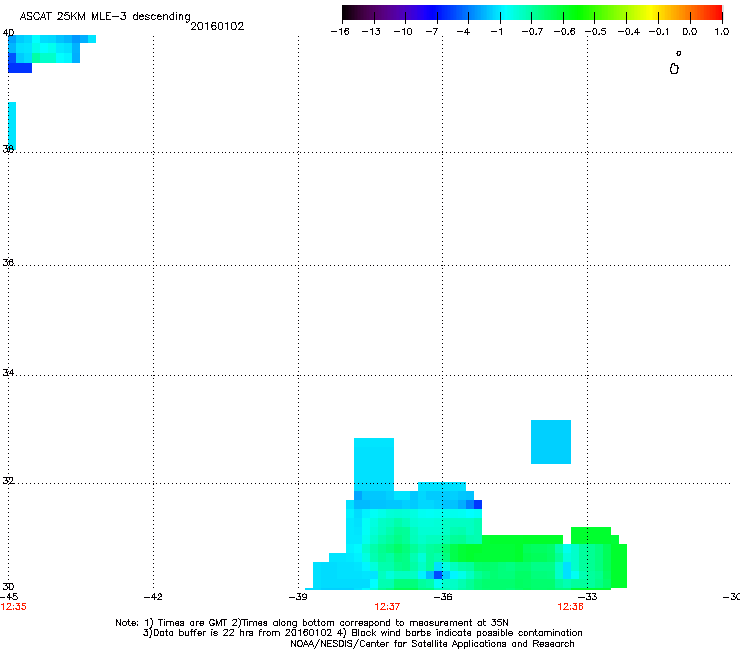Viewport: 740px width, 650px height.
Task: Click the narrow cyan strip above latitude 38
Action: (x=12, y=126)
